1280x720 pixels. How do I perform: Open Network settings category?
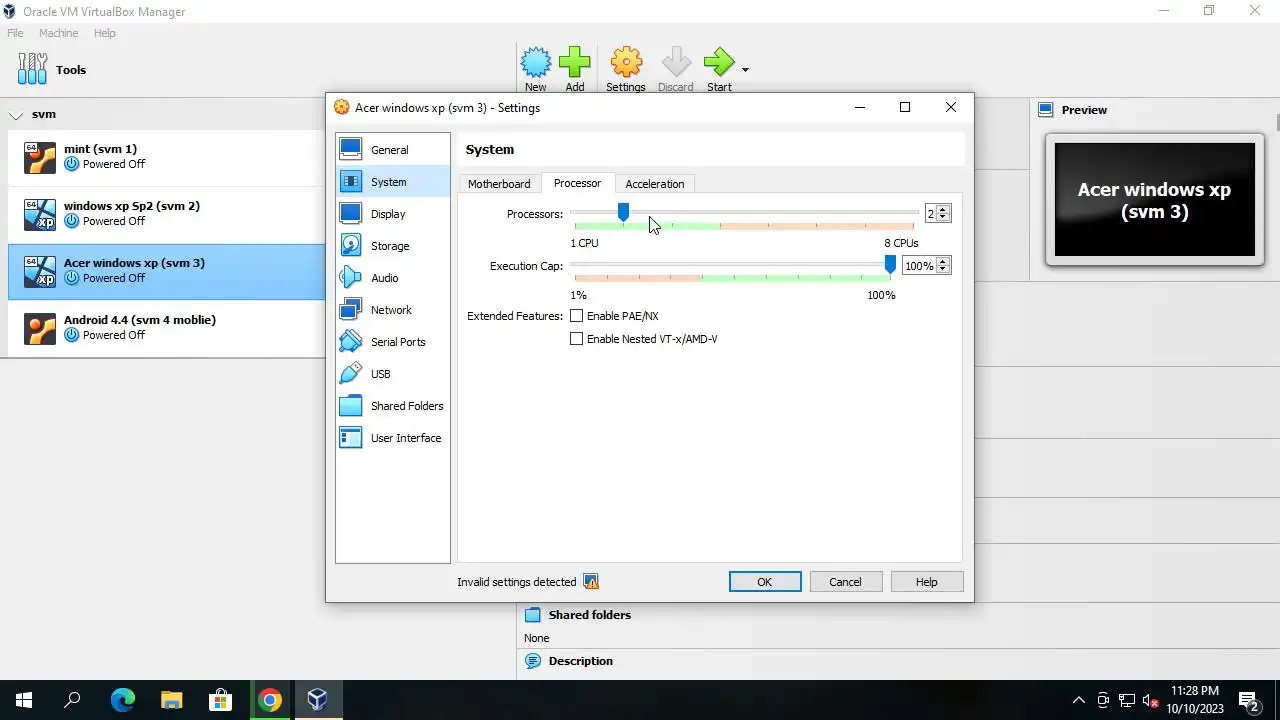pos(392,310)
